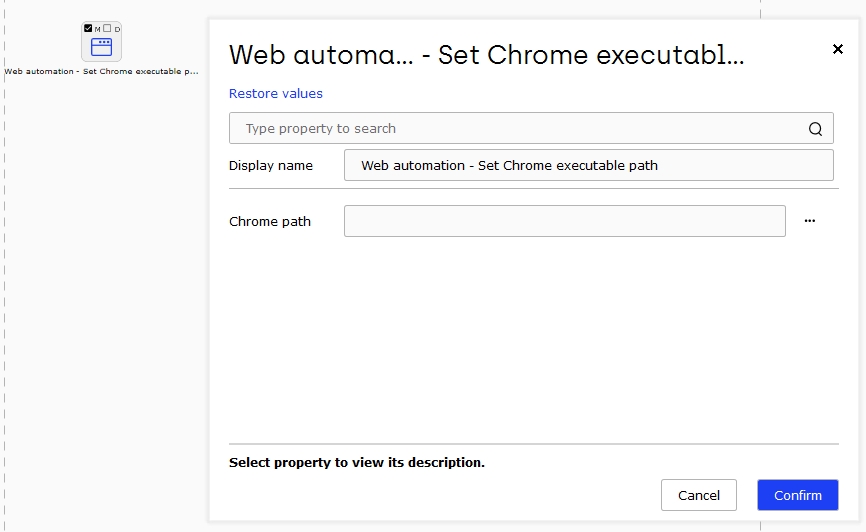
Task: Click into the Chrome path field
Action: (564, 221)
